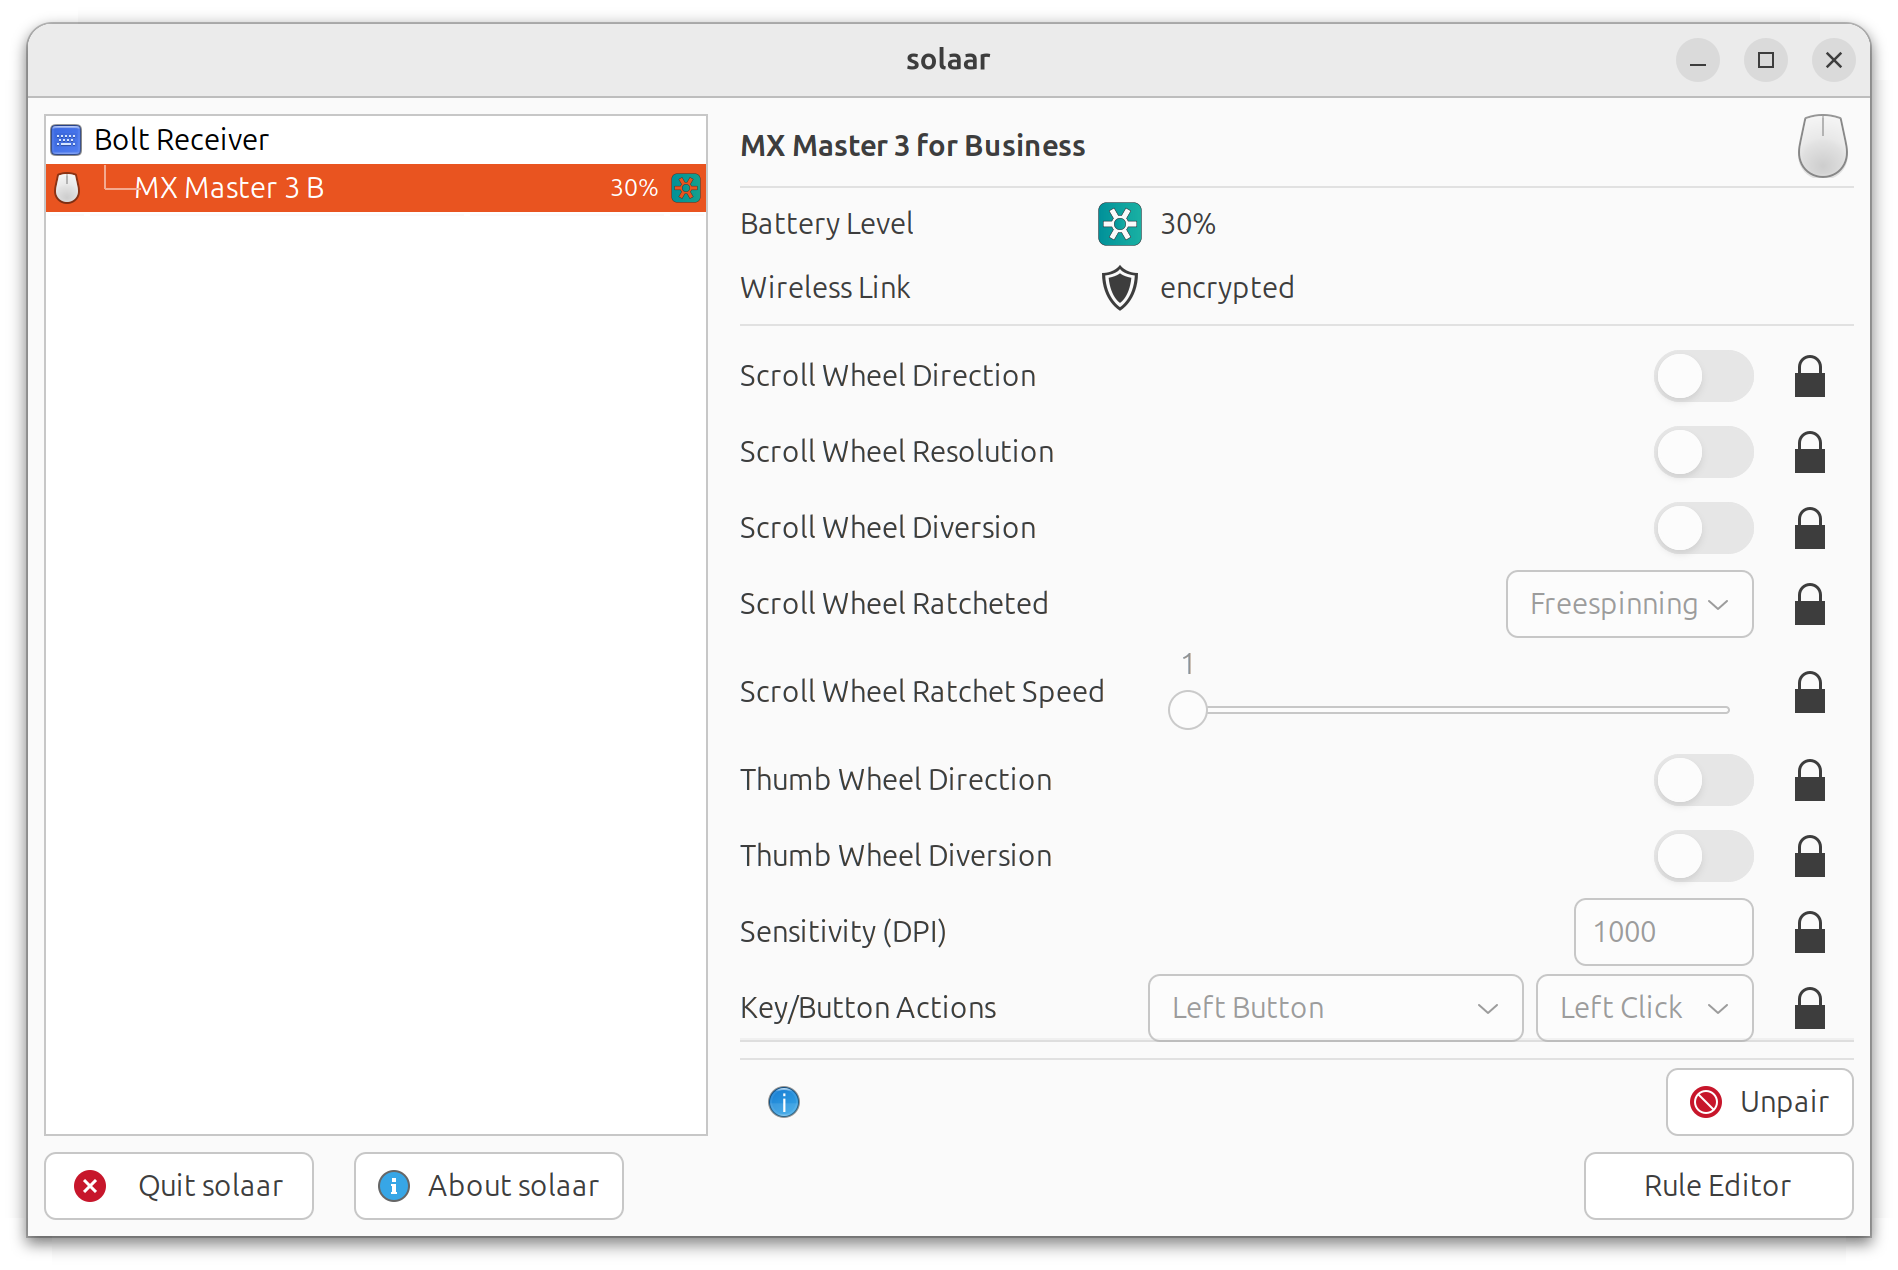Image resolution: width=1898 pixels, height=1270 pixels.
Task: Toggle Scroll Wheel Direction switch
Action: pyautogui.click(x=1703, y=376)
